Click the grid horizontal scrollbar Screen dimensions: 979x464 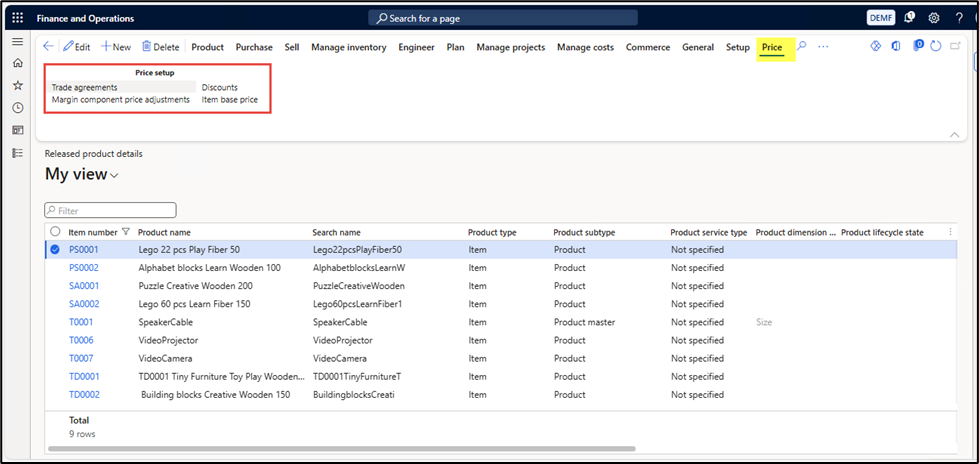click(342, 448)
